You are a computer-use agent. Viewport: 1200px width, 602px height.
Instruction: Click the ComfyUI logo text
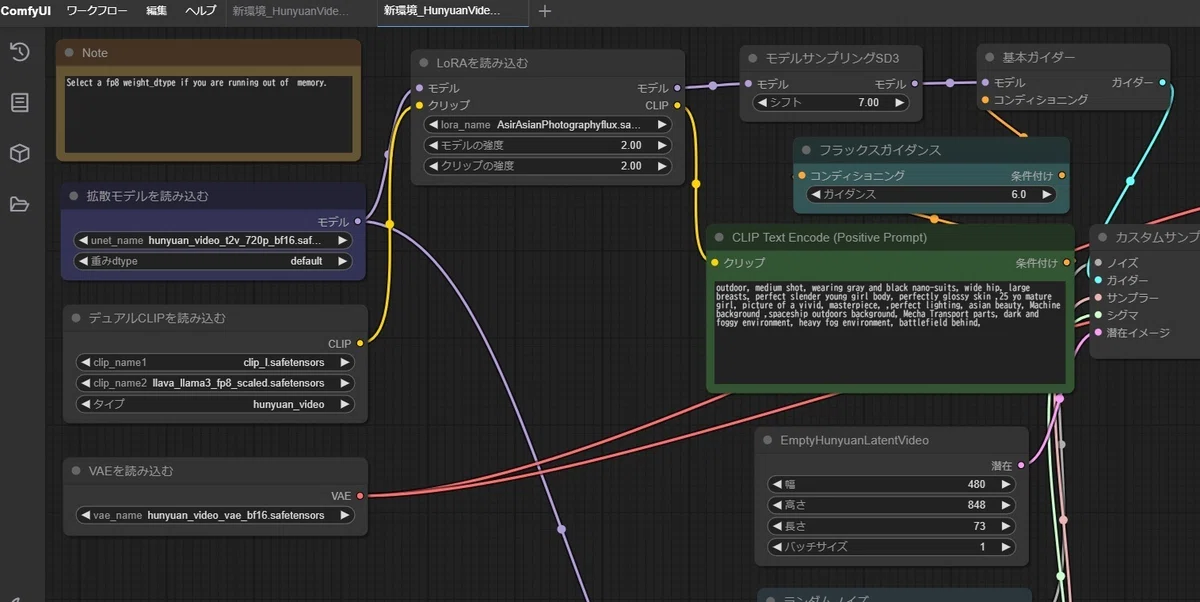click(26, 11)
